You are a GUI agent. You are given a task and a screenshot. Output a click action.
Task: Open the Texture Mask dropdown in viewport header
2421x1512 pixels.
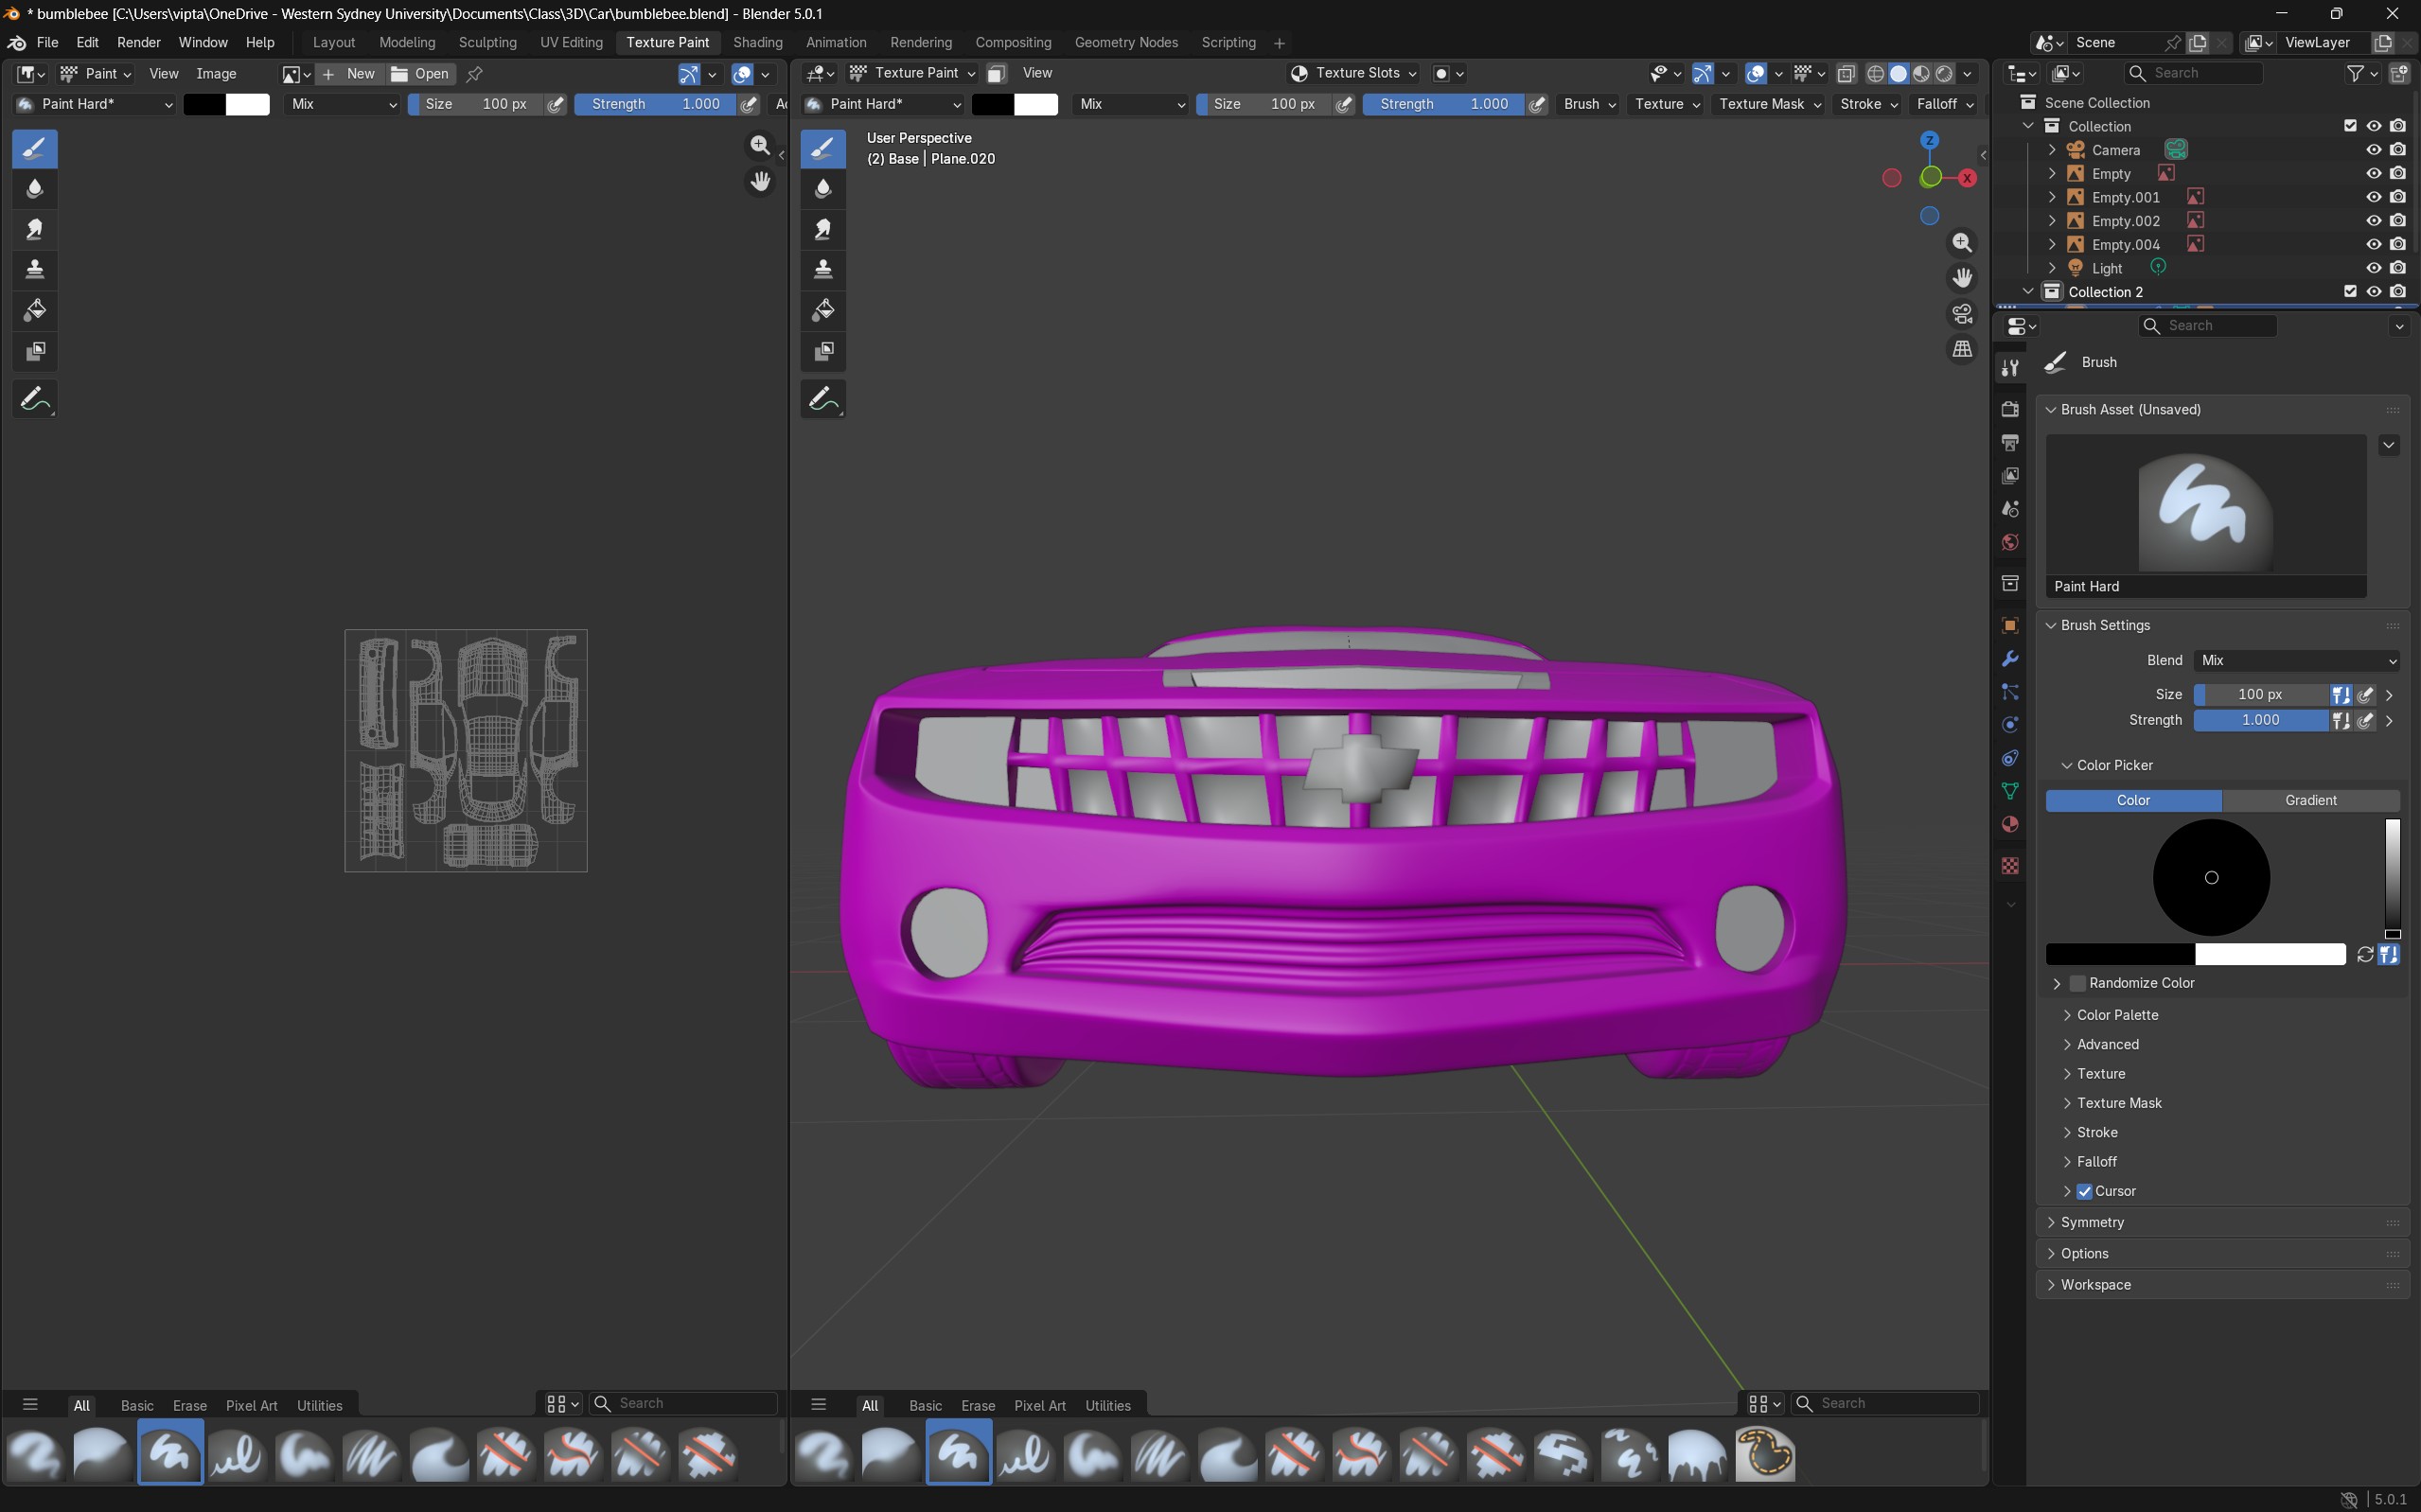point(1769,104)
